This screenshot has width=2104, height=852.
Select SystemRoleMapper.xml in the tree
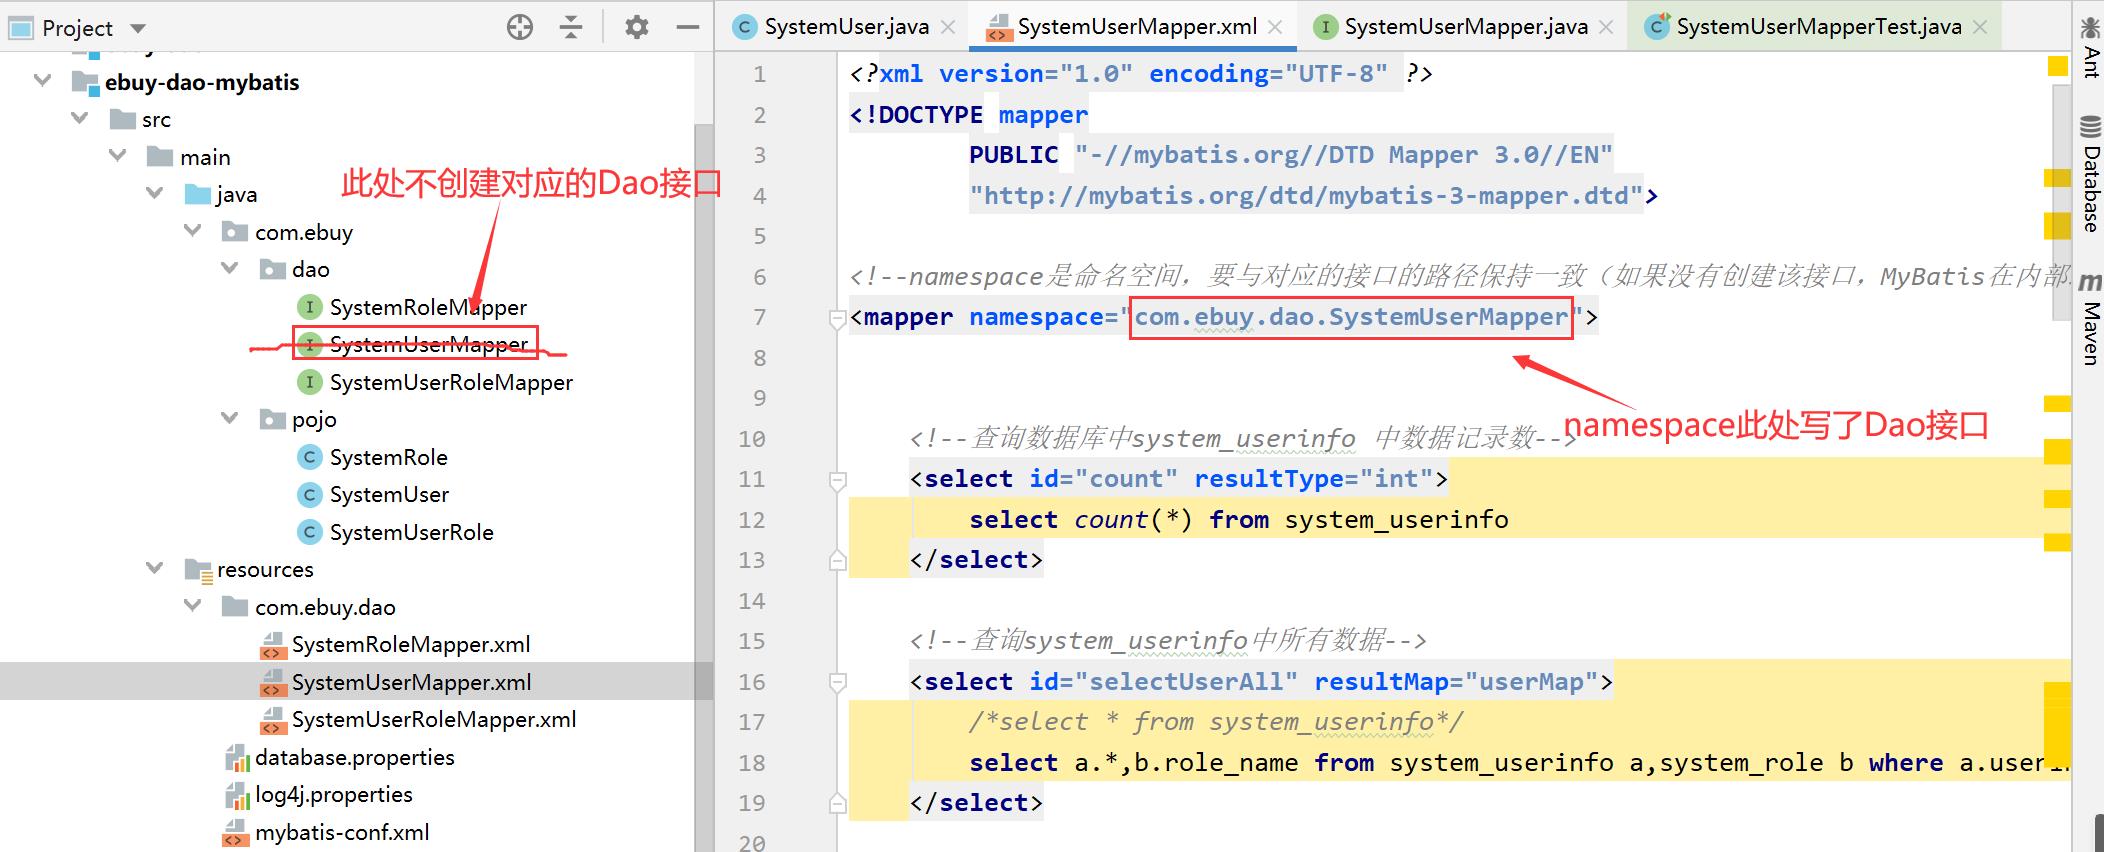click(411, 644)
